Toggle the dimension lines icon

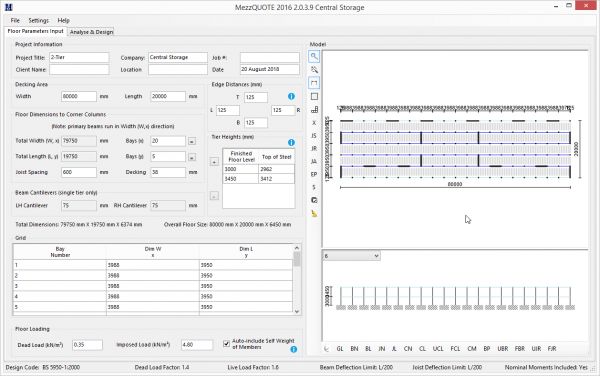(314, 83)
